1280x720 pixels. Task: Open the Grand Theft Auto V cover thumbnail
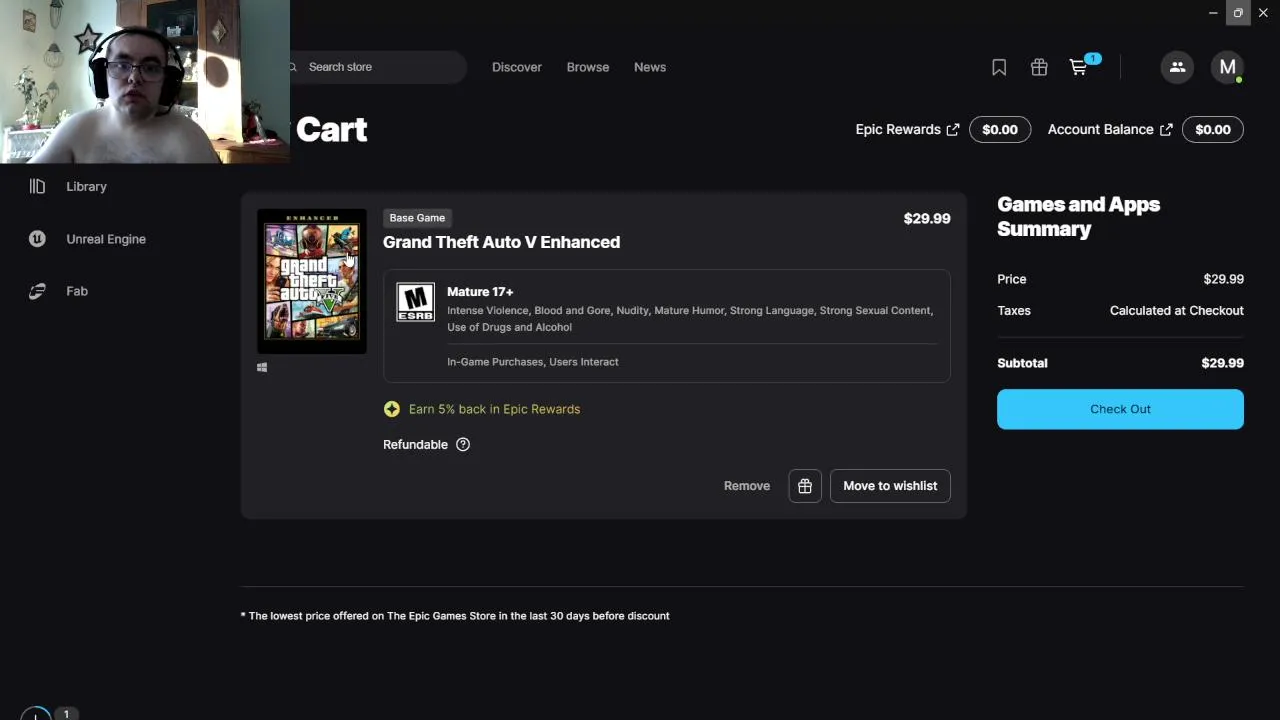[x=312, y=281]
